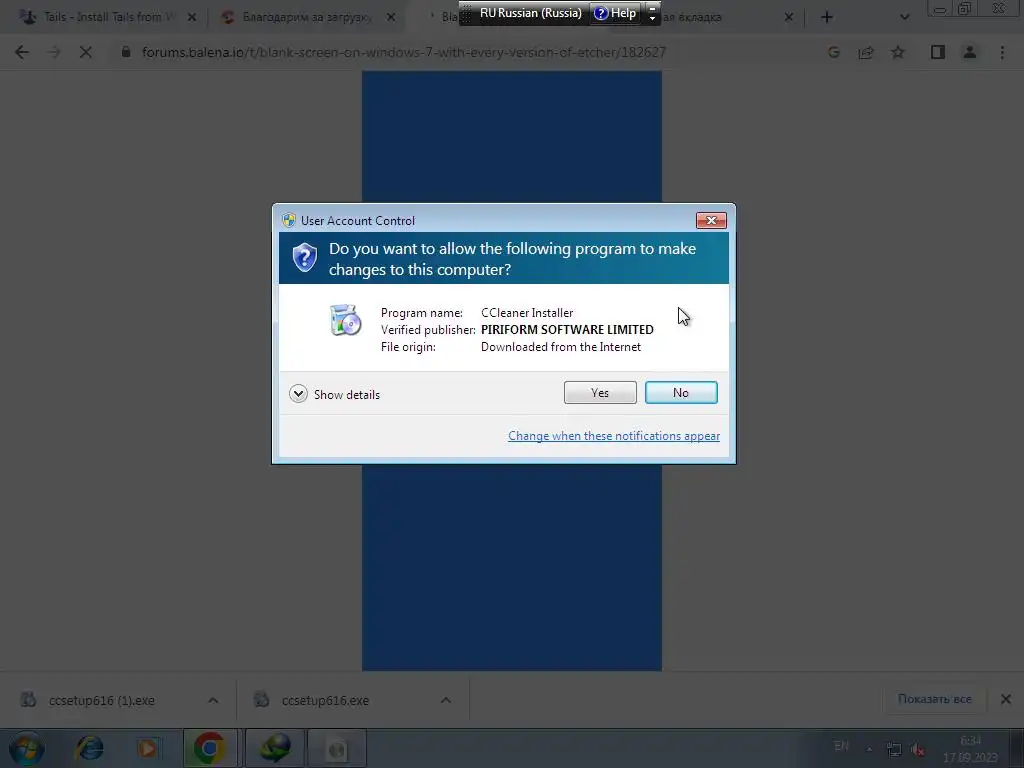The width and height of the screenshot is (1024, 768).
Task: Expand options for ccsetup616 (1).exe download
Action: pyautogui.click(x=213, y=700)
